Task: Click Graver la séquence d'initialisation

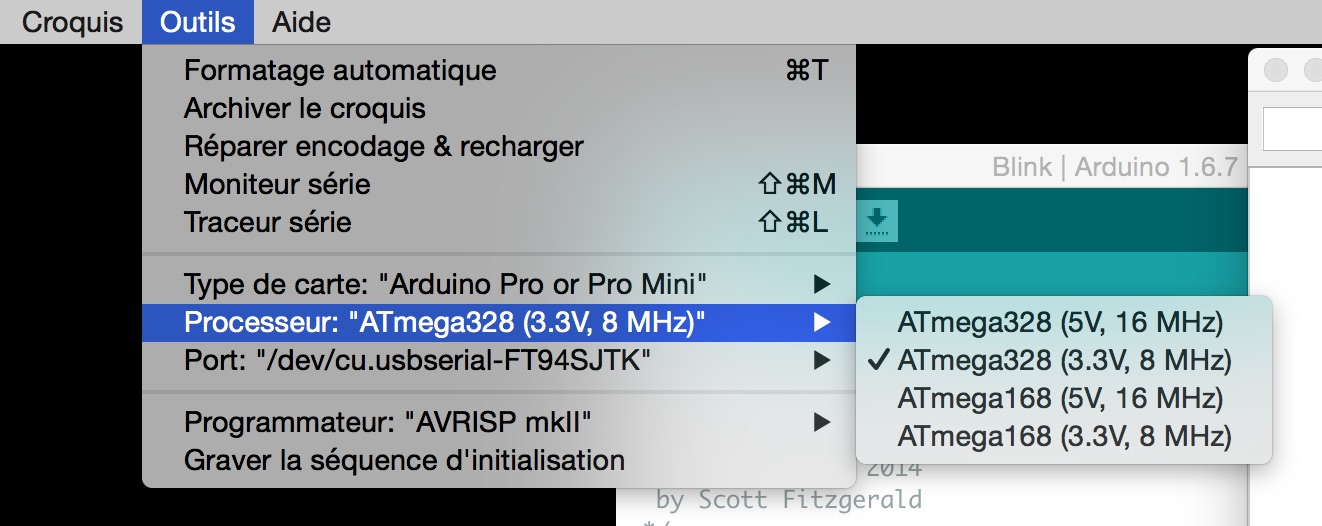Action: tap(404, 461)
